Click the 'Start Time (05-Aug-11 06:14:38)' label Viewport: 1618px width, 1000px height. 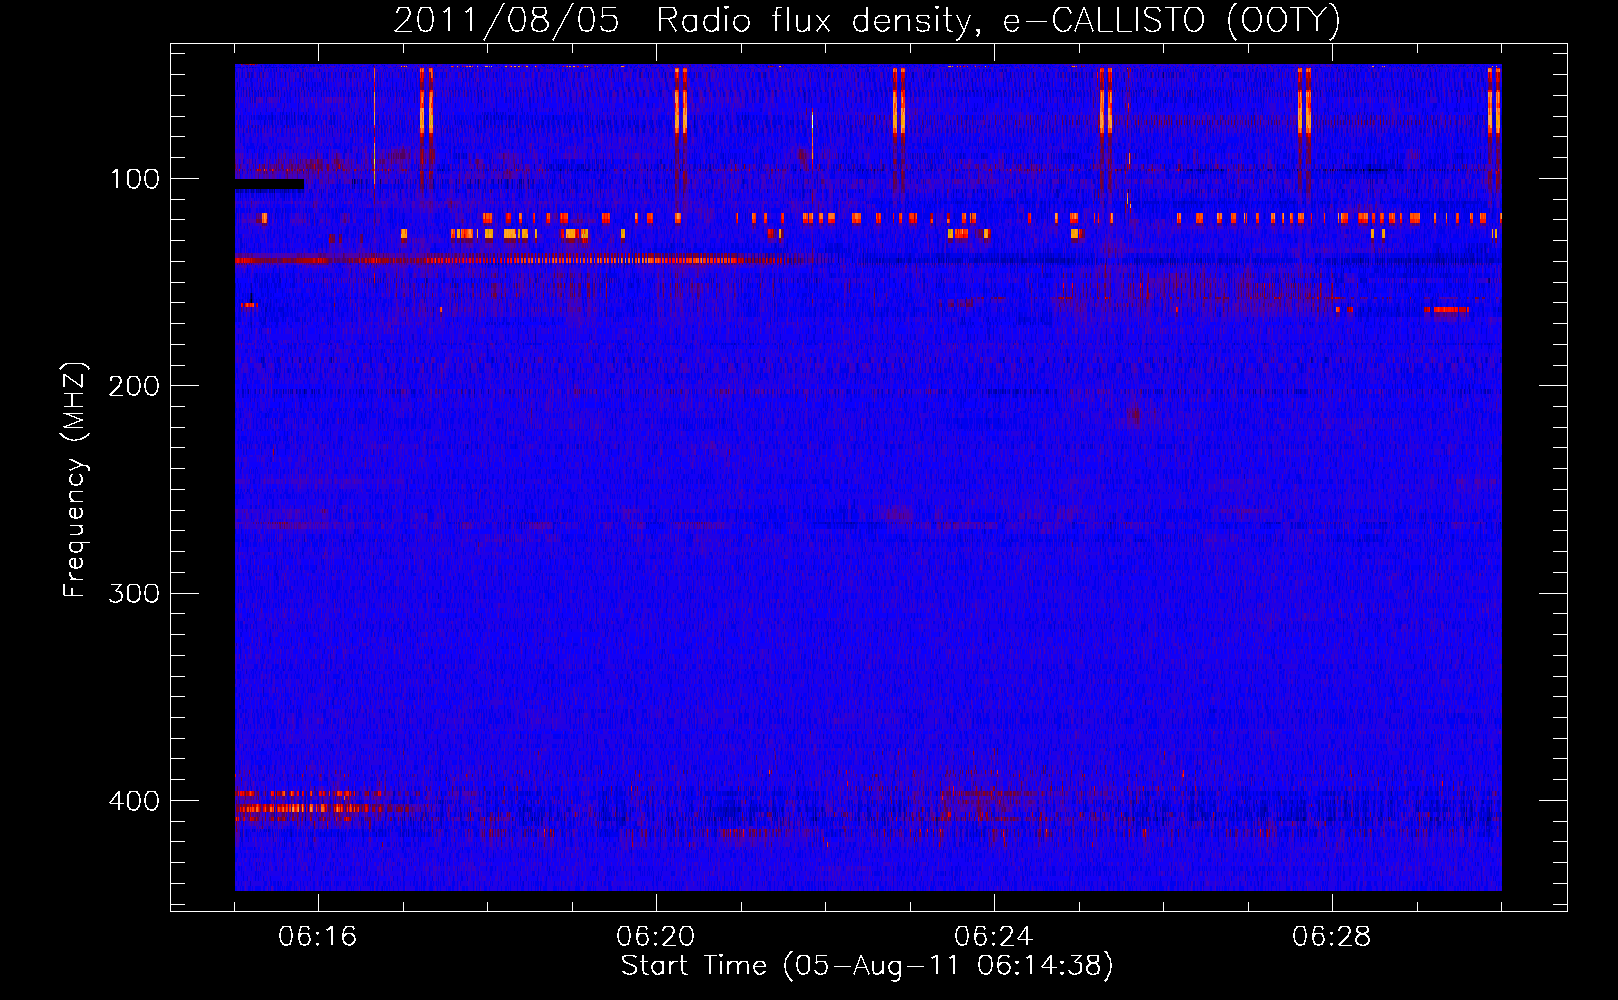(x=867, y=966)
